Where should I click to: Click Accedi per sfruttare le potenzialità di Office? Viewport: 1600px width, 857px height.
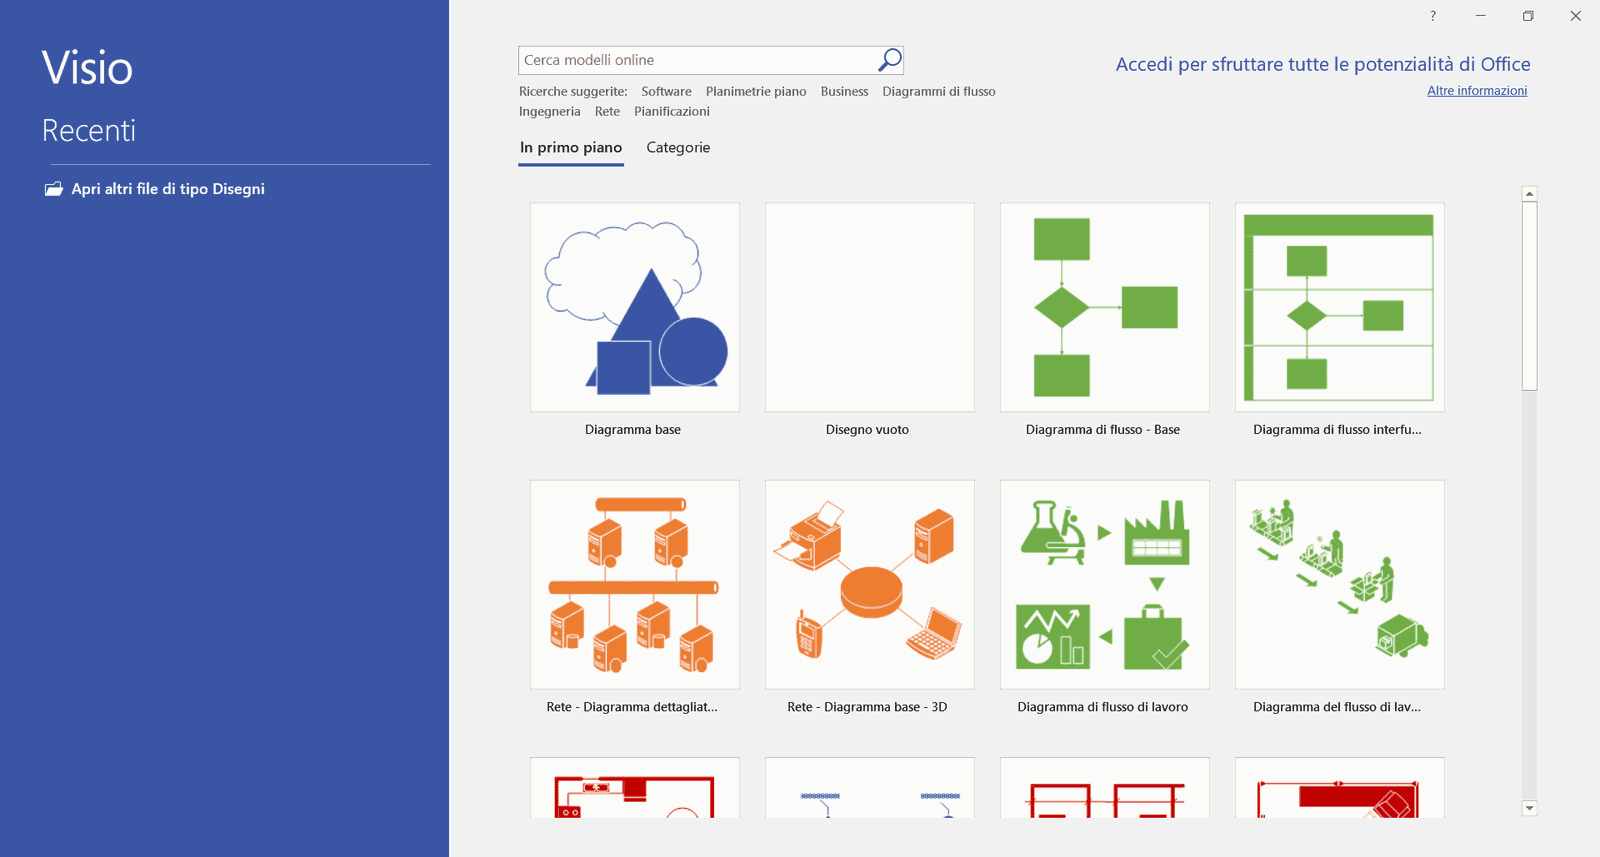[x=1323, y=64]
